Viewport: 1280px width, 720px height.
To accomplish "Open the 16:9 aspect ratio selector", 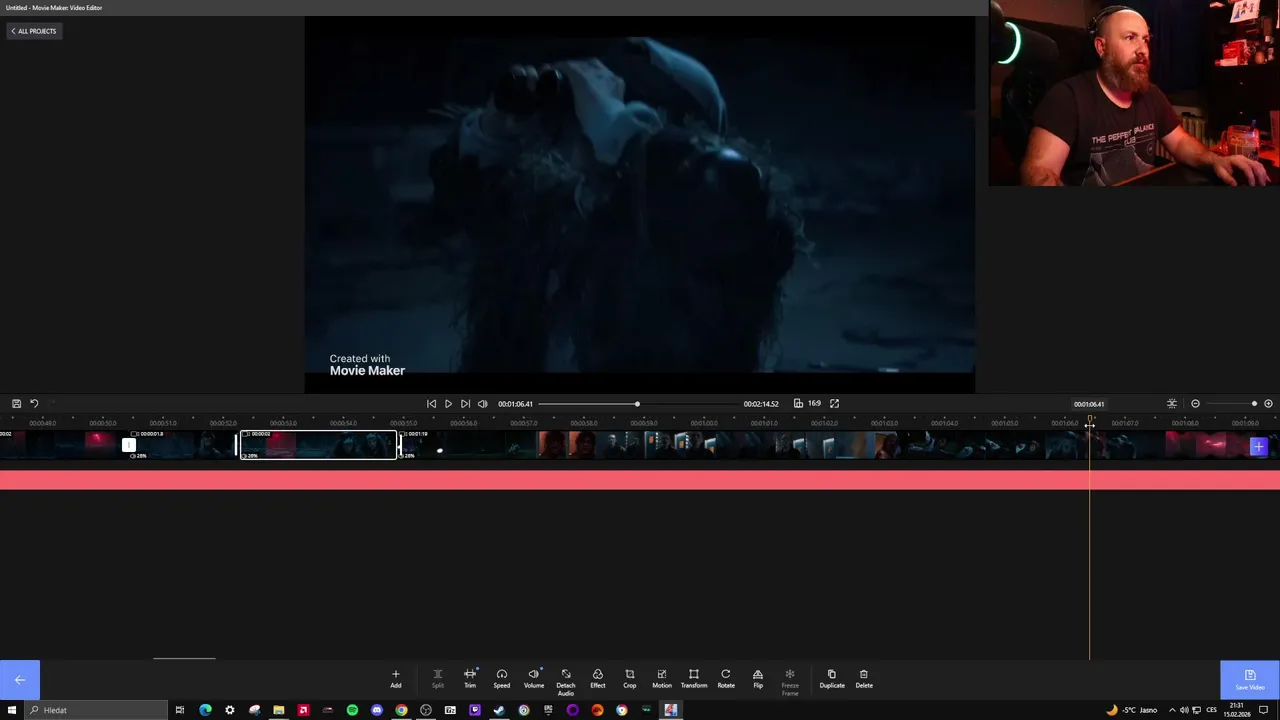I will (x=808, y=403).
